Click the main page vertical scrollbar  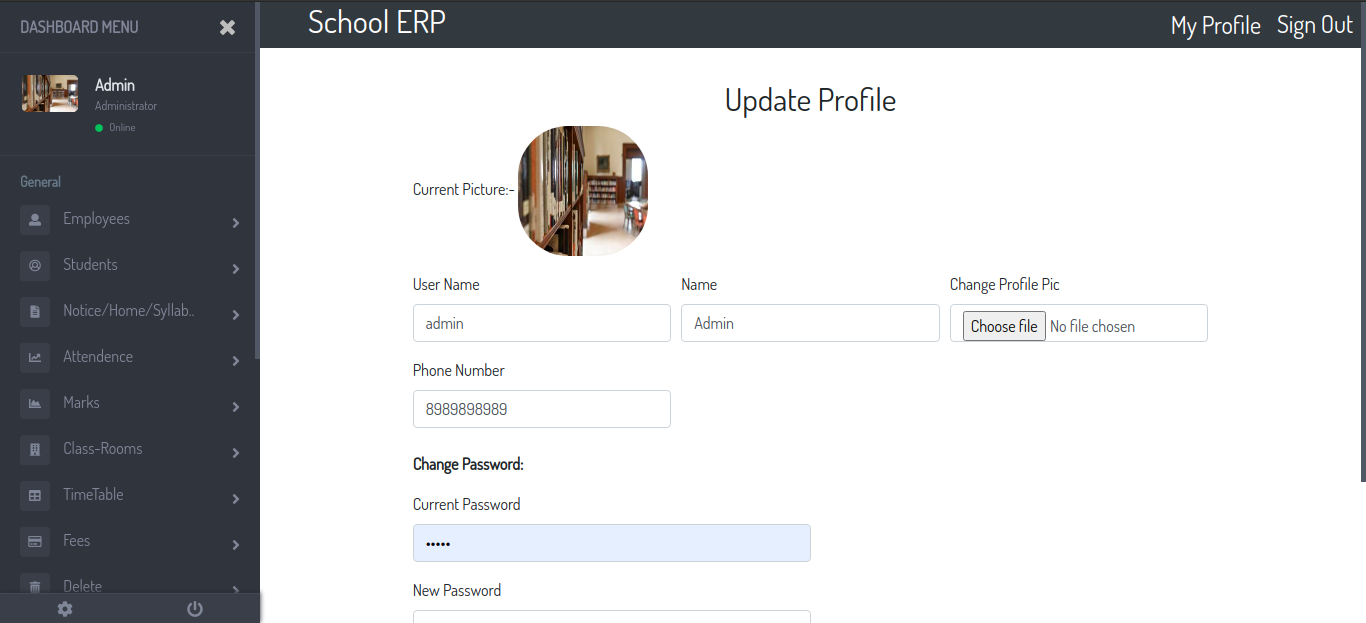coord(1362,240)
